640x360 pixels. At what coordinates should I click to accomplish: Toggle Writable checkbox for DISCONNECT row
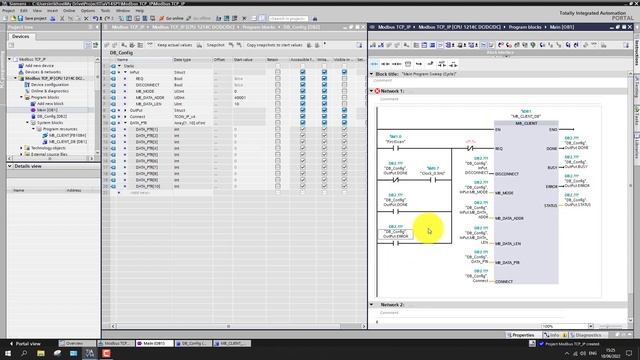click(324, 85)
